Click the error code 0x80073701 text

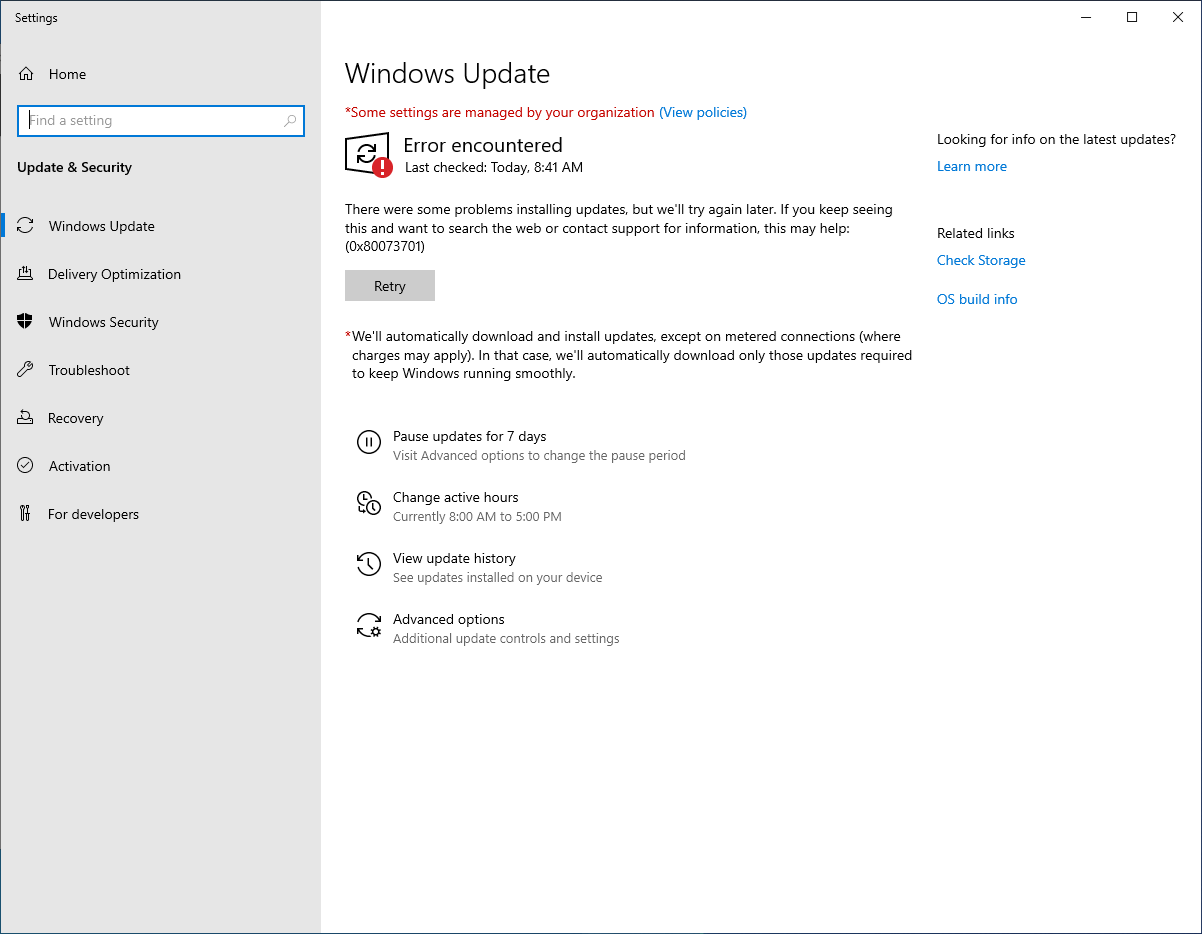click(x=385, y=247)
